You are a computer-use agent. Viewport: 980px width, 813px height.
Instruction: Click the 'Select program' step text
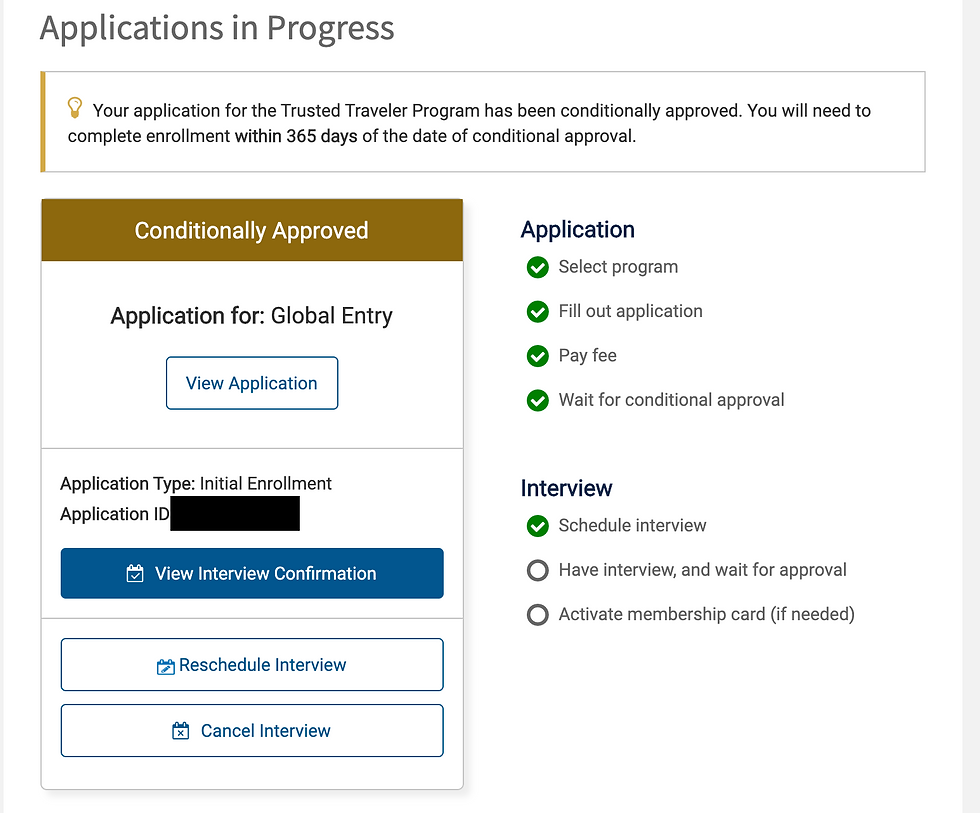coord(618,267)
